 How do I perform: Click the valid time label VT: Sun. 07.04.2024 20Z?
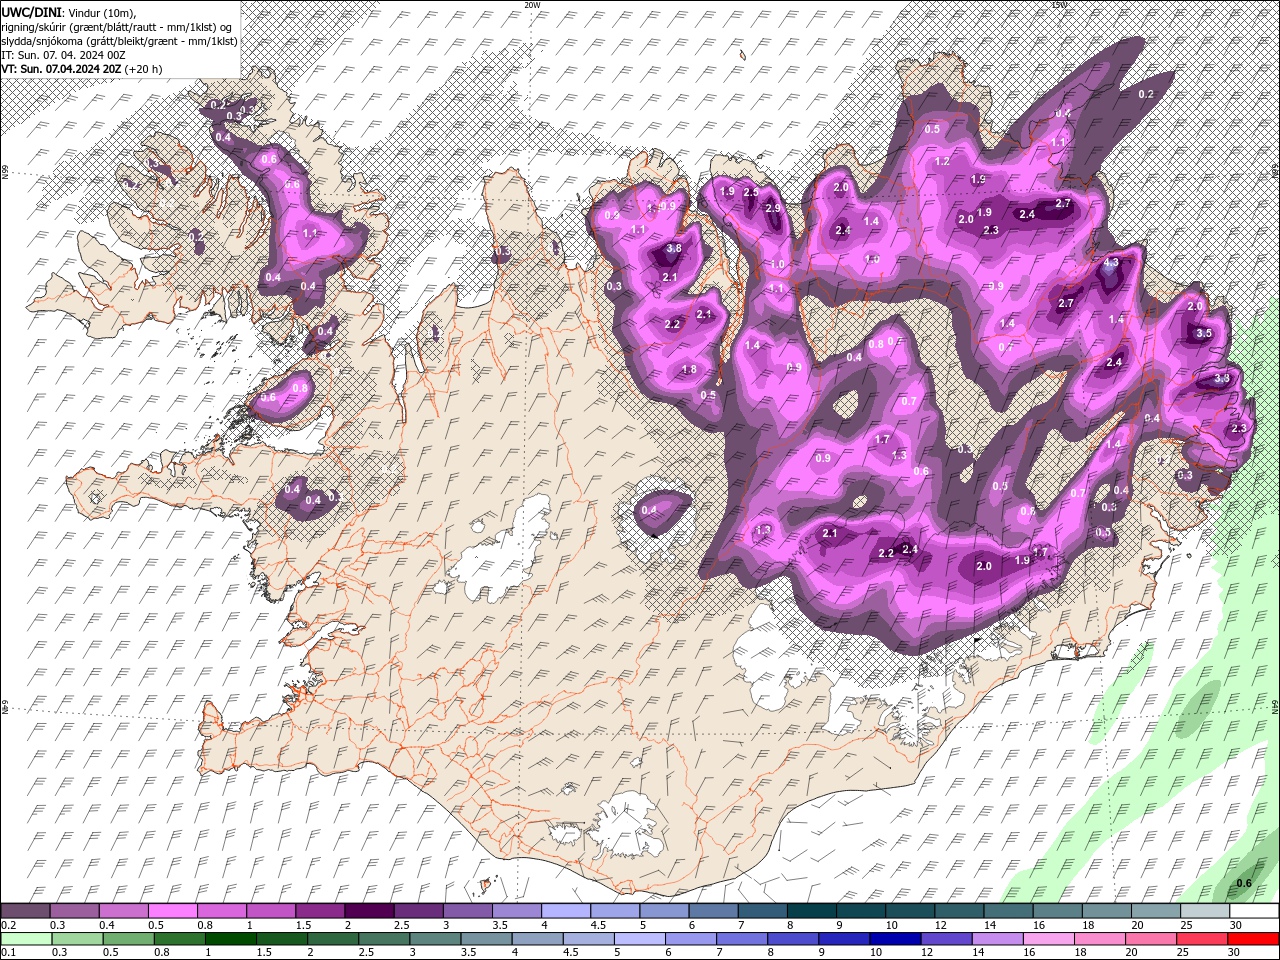click(x=61, y=69)
